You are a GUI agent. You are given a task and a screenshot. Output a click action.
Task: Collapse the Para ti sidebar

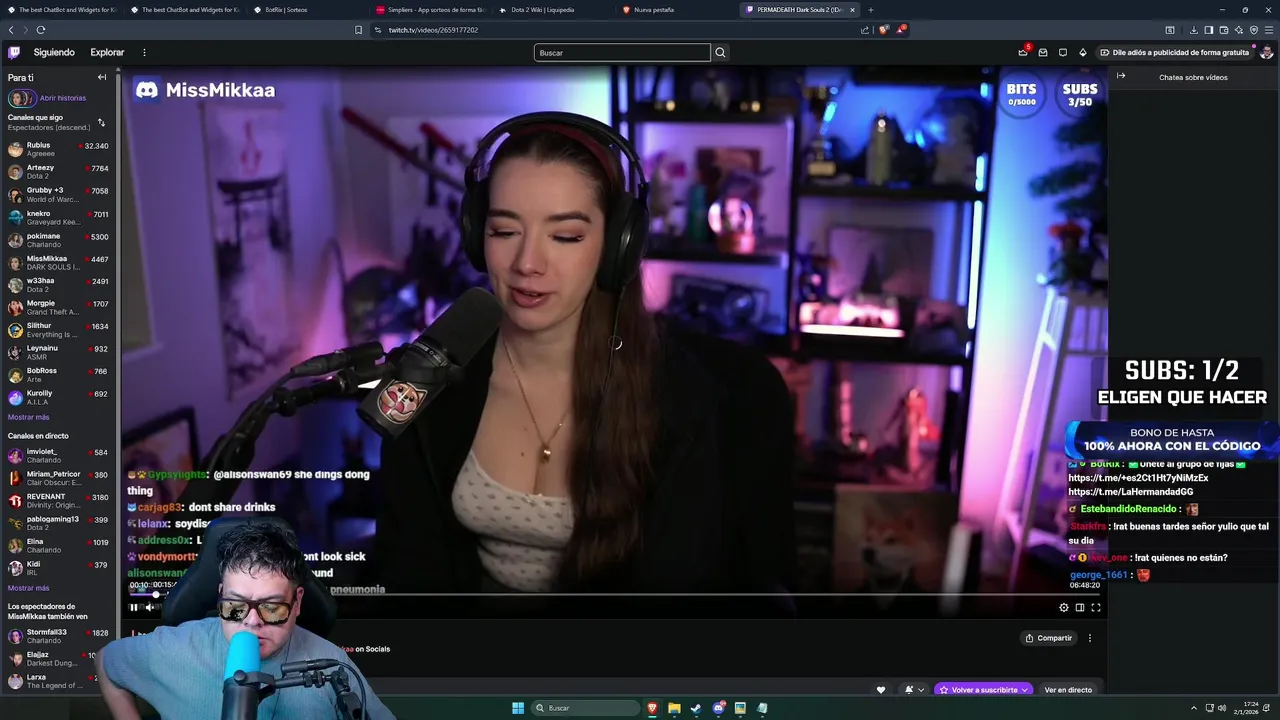coord(101,77)
